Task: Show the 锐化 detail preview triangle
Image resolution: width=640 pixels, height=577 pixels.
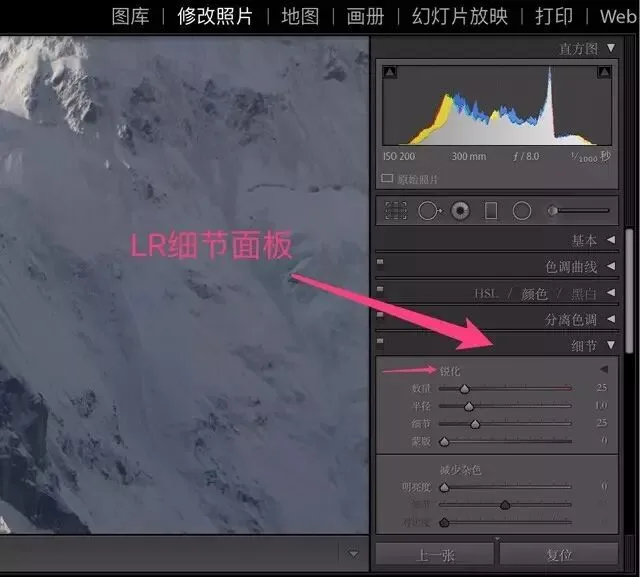Action: pos(604,369)
